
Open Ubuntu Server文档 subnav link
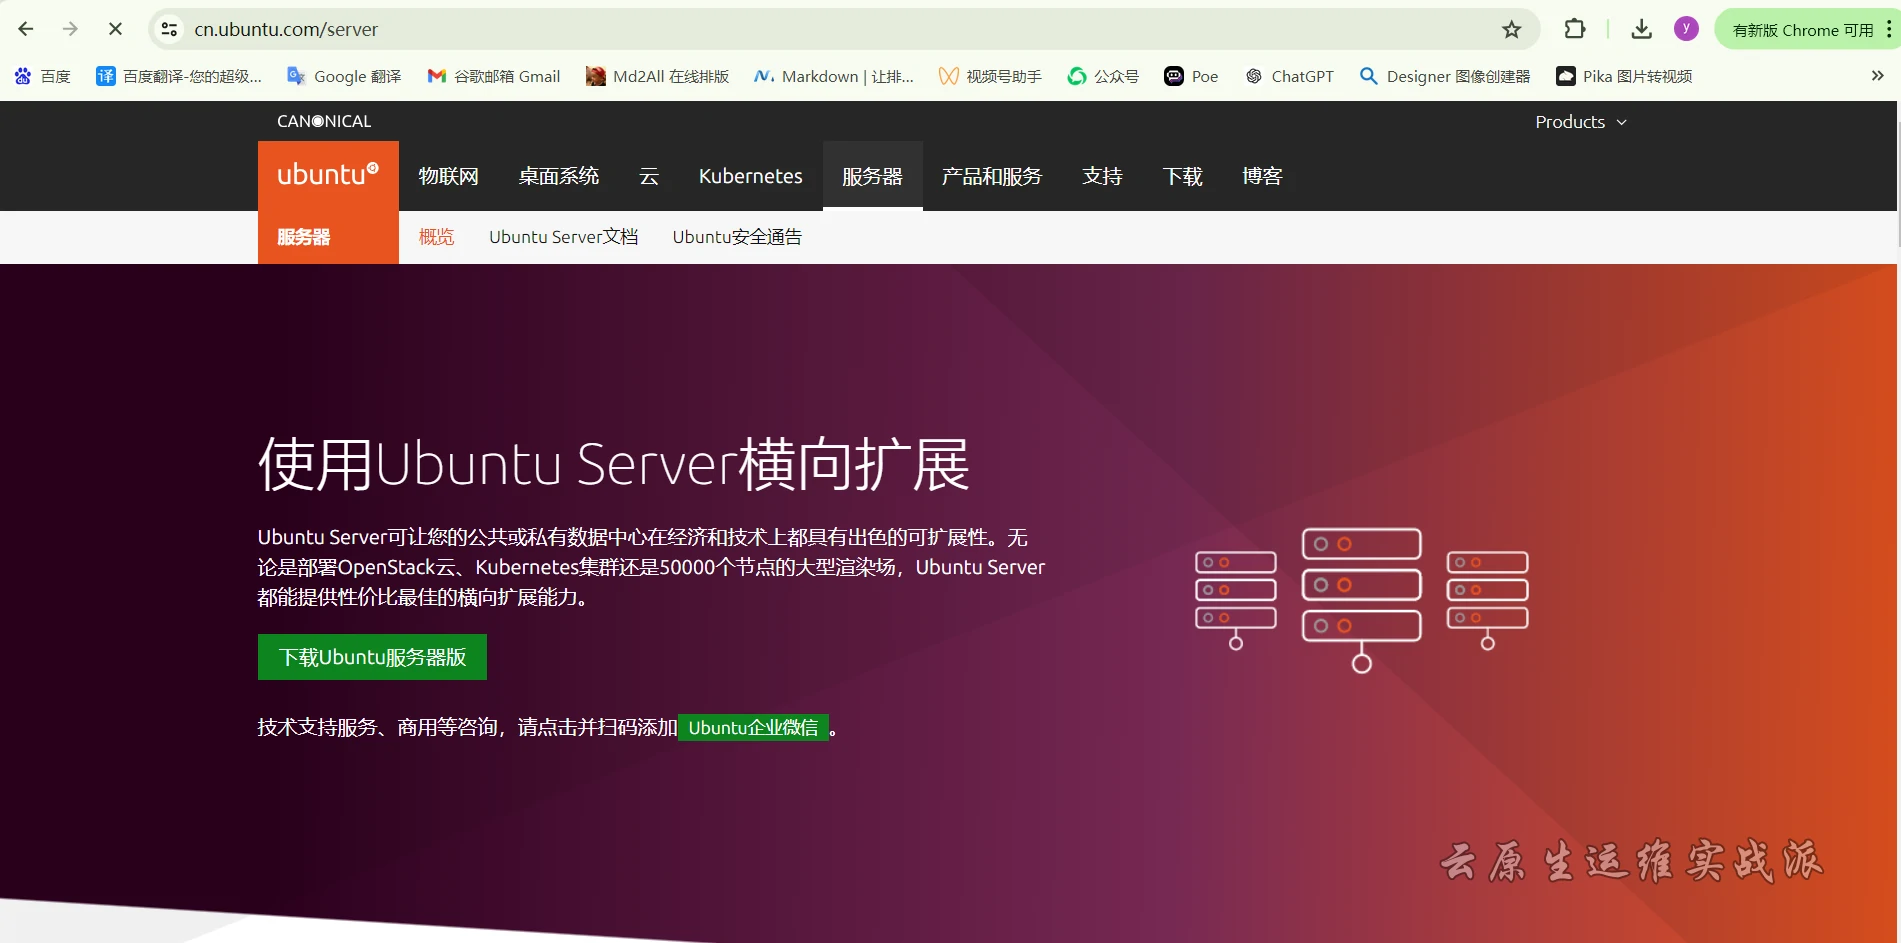563,237
